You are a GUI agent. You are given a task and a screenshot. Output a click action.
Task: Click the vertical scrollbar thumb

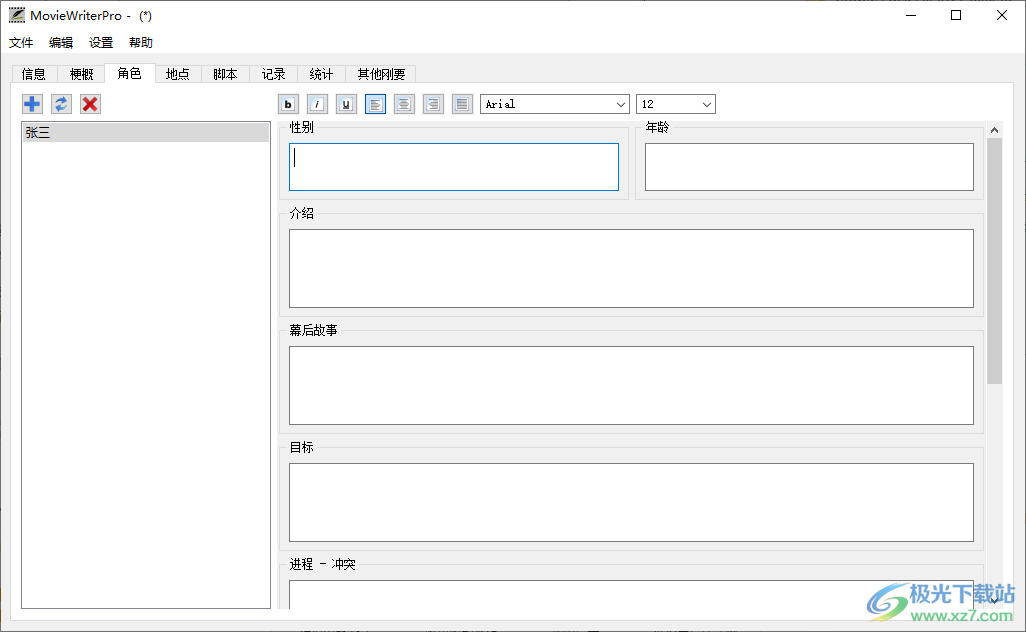pos(994,261)
